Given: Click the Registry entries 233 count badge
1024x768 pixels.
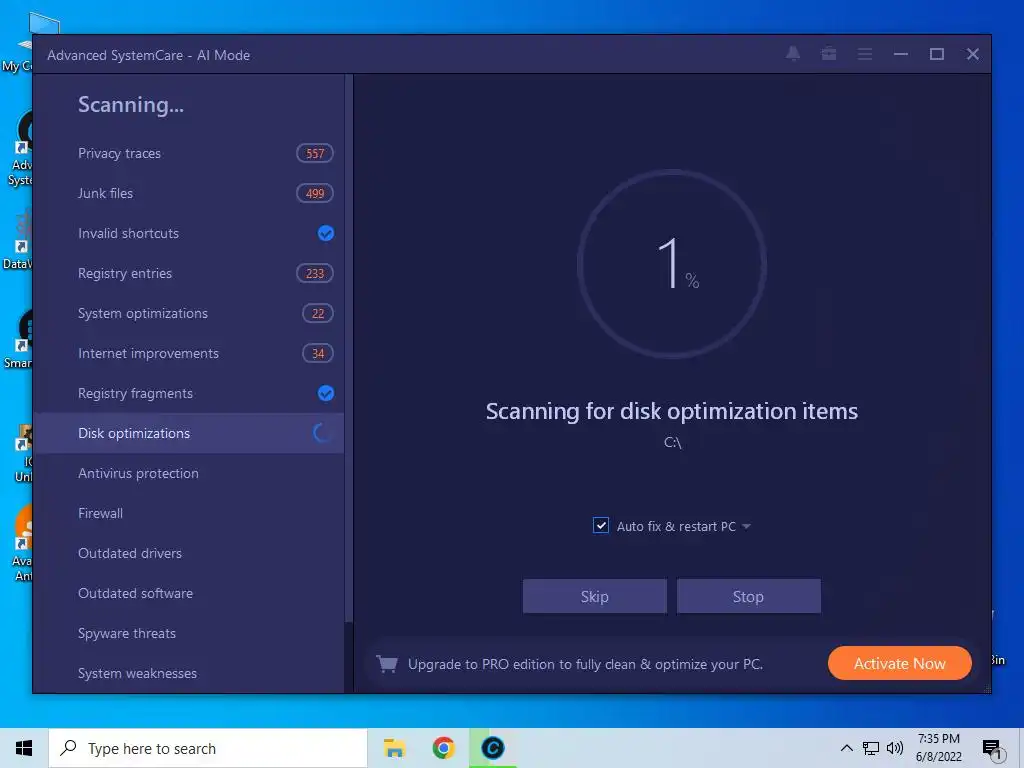Looking at the screenshot, I should [315, 273].
